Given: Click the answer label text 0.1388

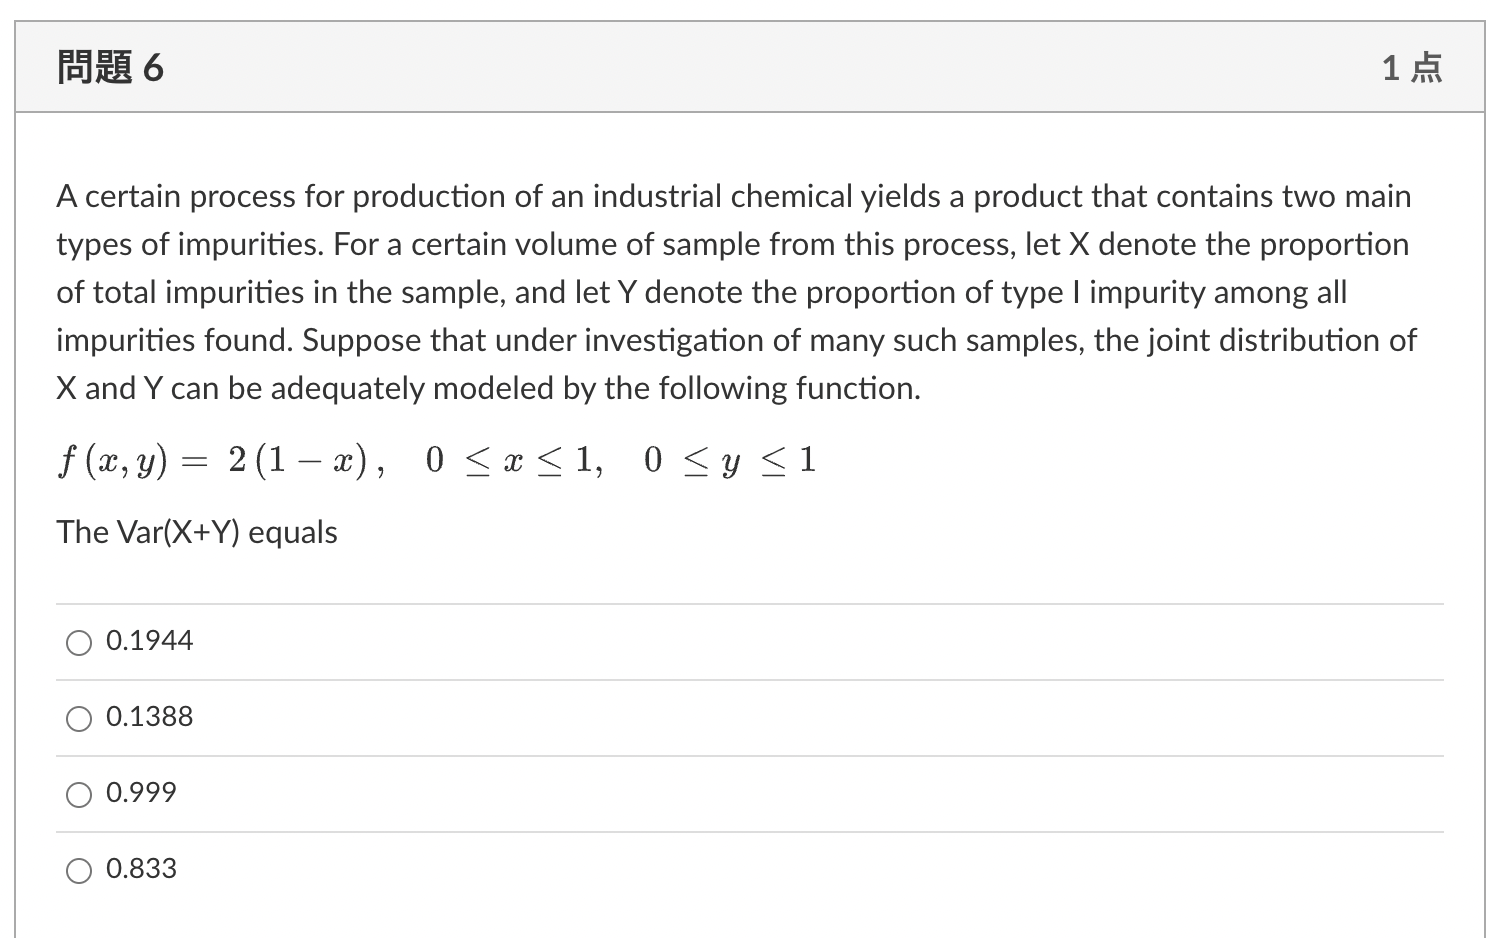Looking at the screenshot, I should pyautogui.click(x=150, y=717).
